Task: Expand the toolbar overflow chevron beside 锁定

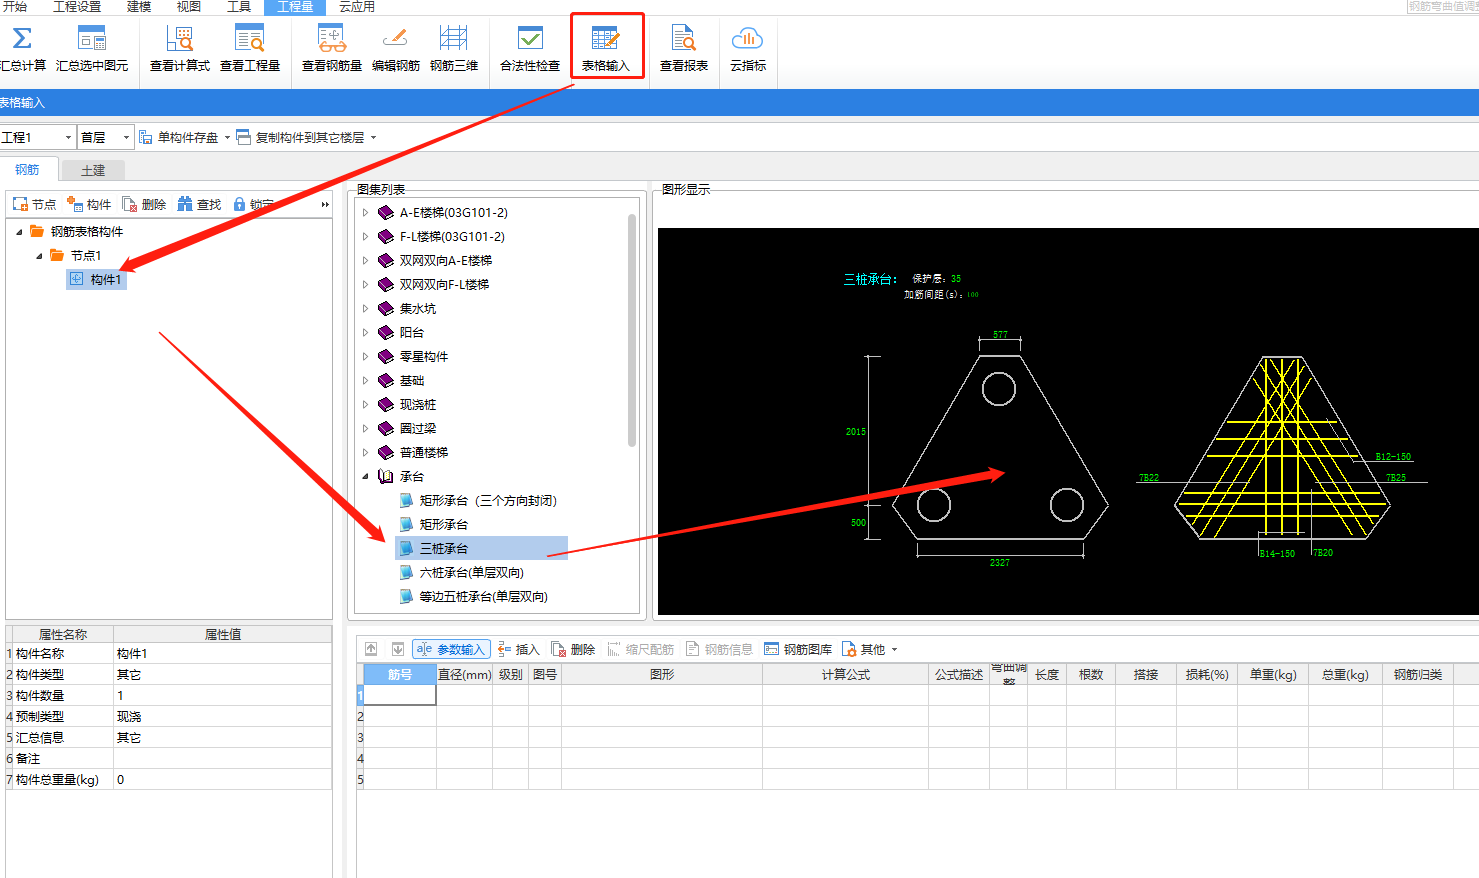Action: click(325, 204)
